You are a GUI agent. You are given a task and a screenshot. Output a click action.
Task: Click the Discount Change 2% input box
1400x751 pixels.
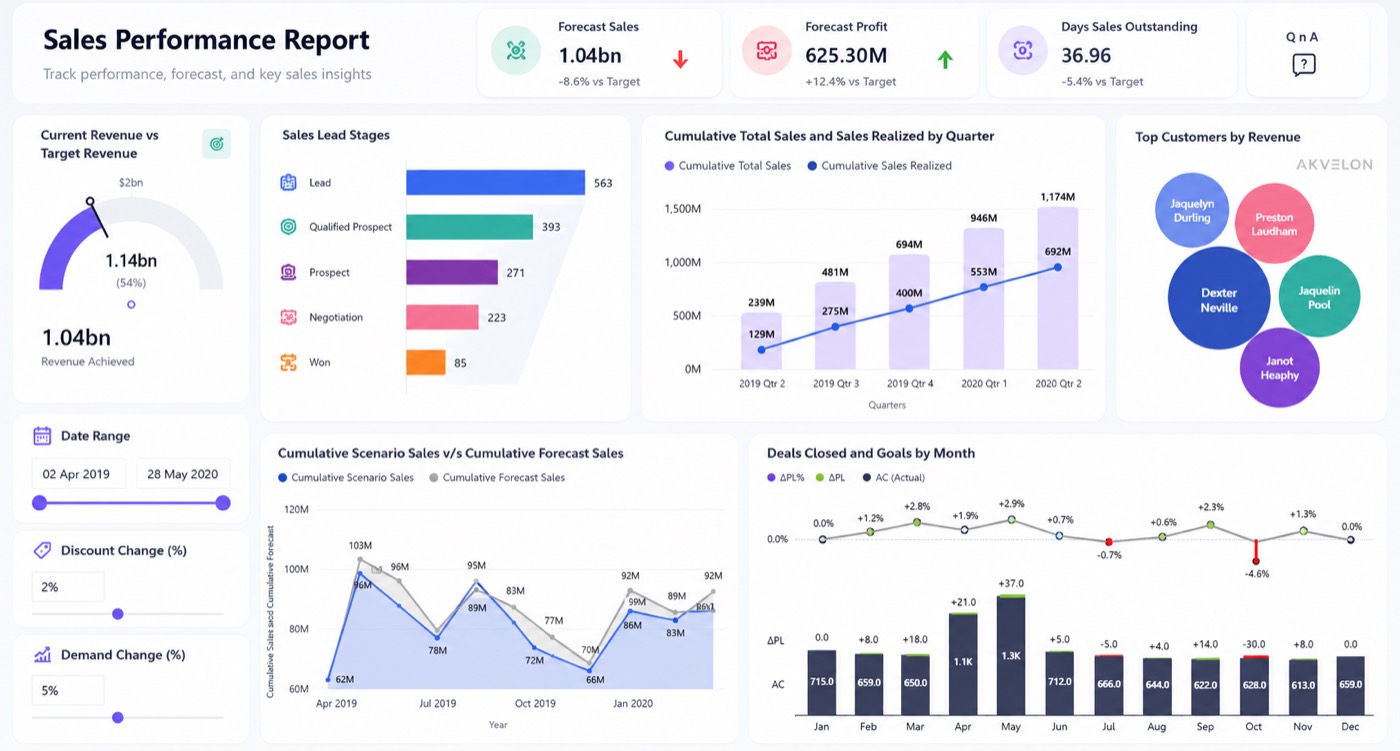click(68, 587)
